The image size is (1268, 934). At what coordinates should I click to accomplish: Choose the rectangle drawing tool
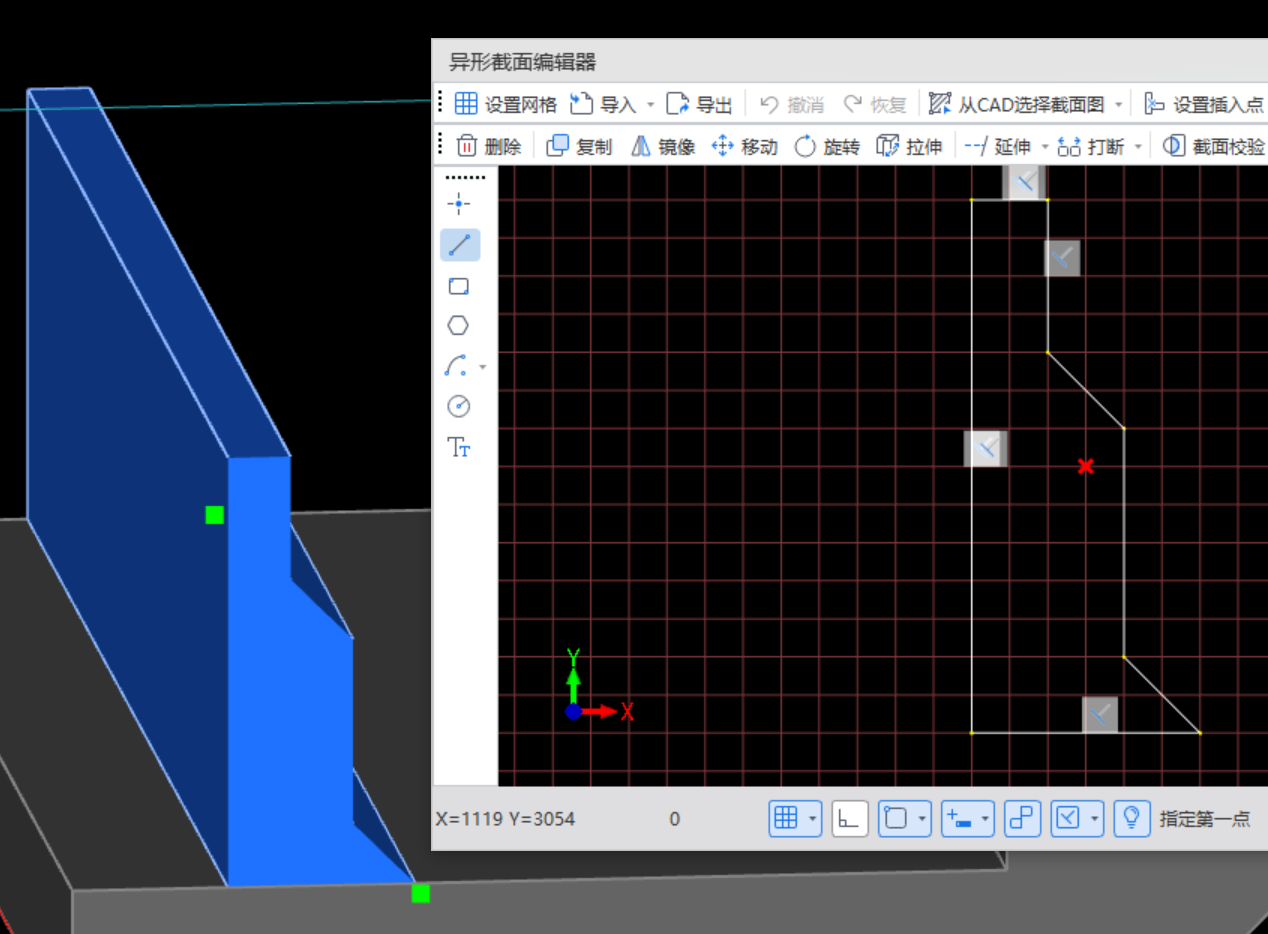459,286
